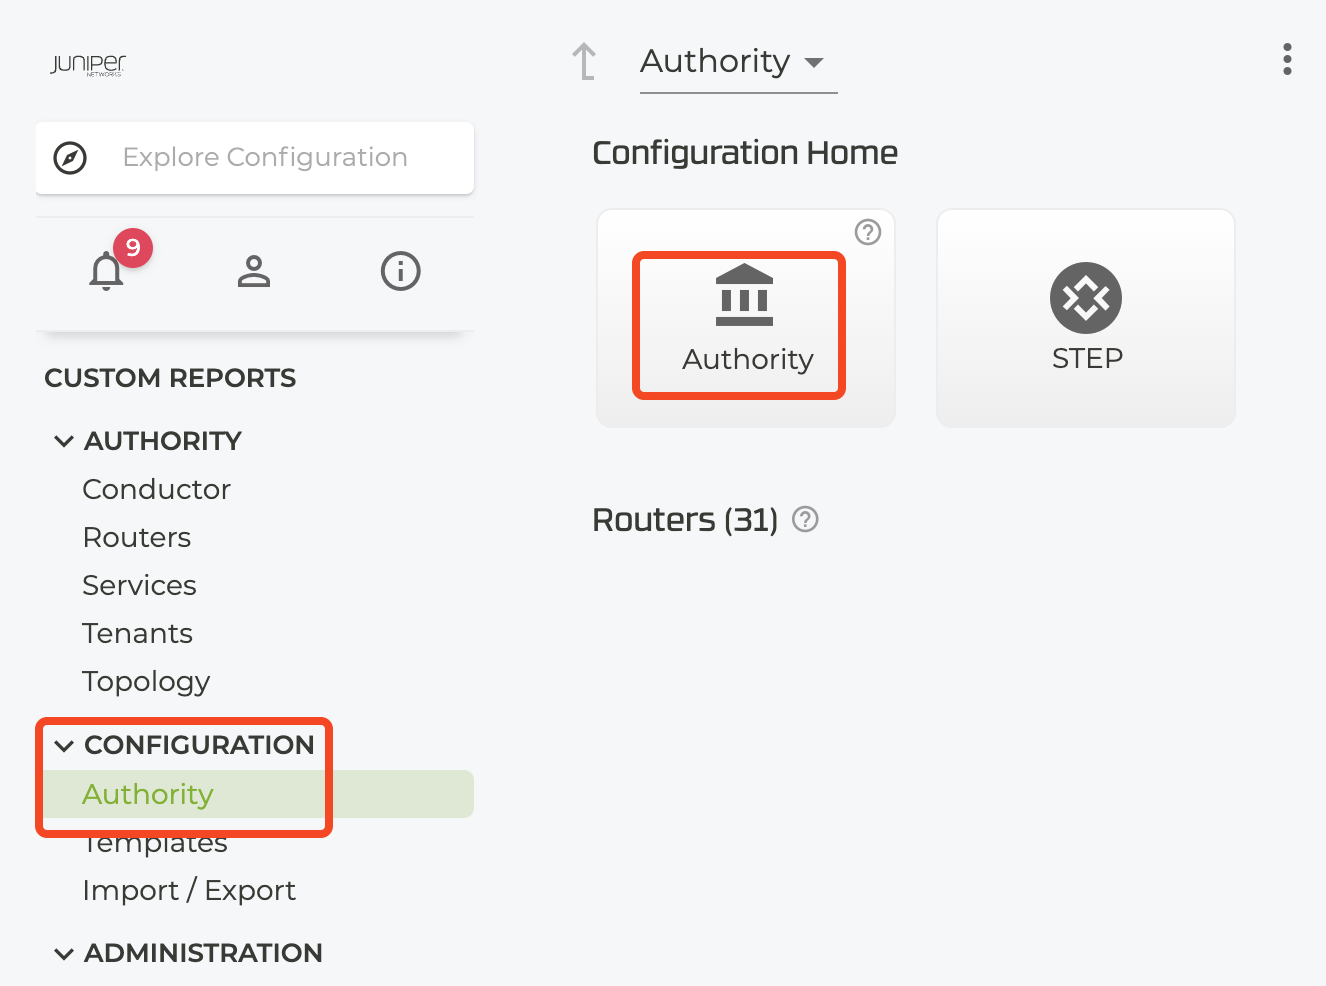Open the Authority configuration card
The height and width of the screenshot is (986, 1326).
click(745, 318)
